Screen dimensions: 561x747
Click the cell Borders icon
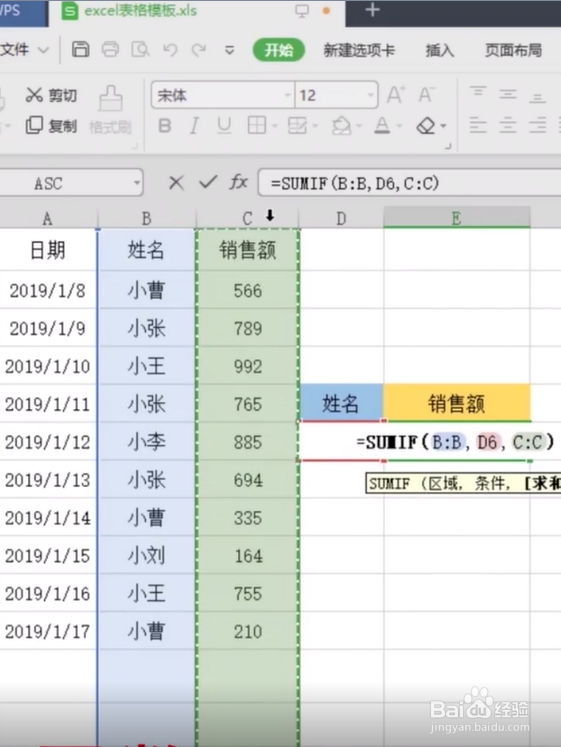click(257, 126)
